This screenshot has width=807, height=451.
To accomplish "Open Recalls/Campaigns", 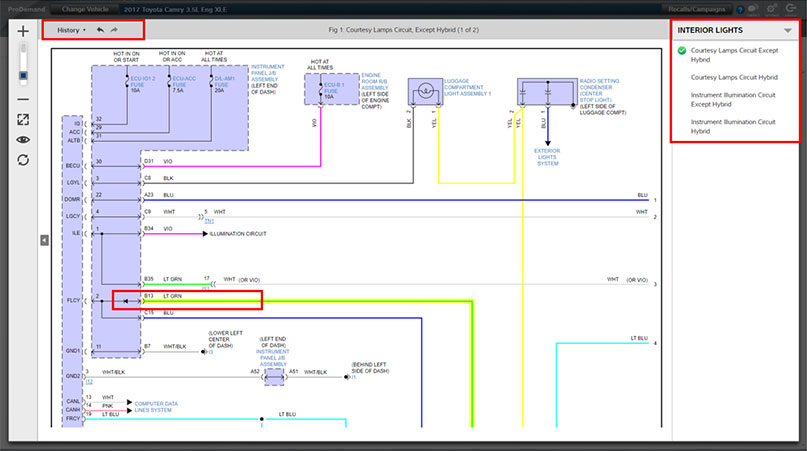I will tap(696, 9).
